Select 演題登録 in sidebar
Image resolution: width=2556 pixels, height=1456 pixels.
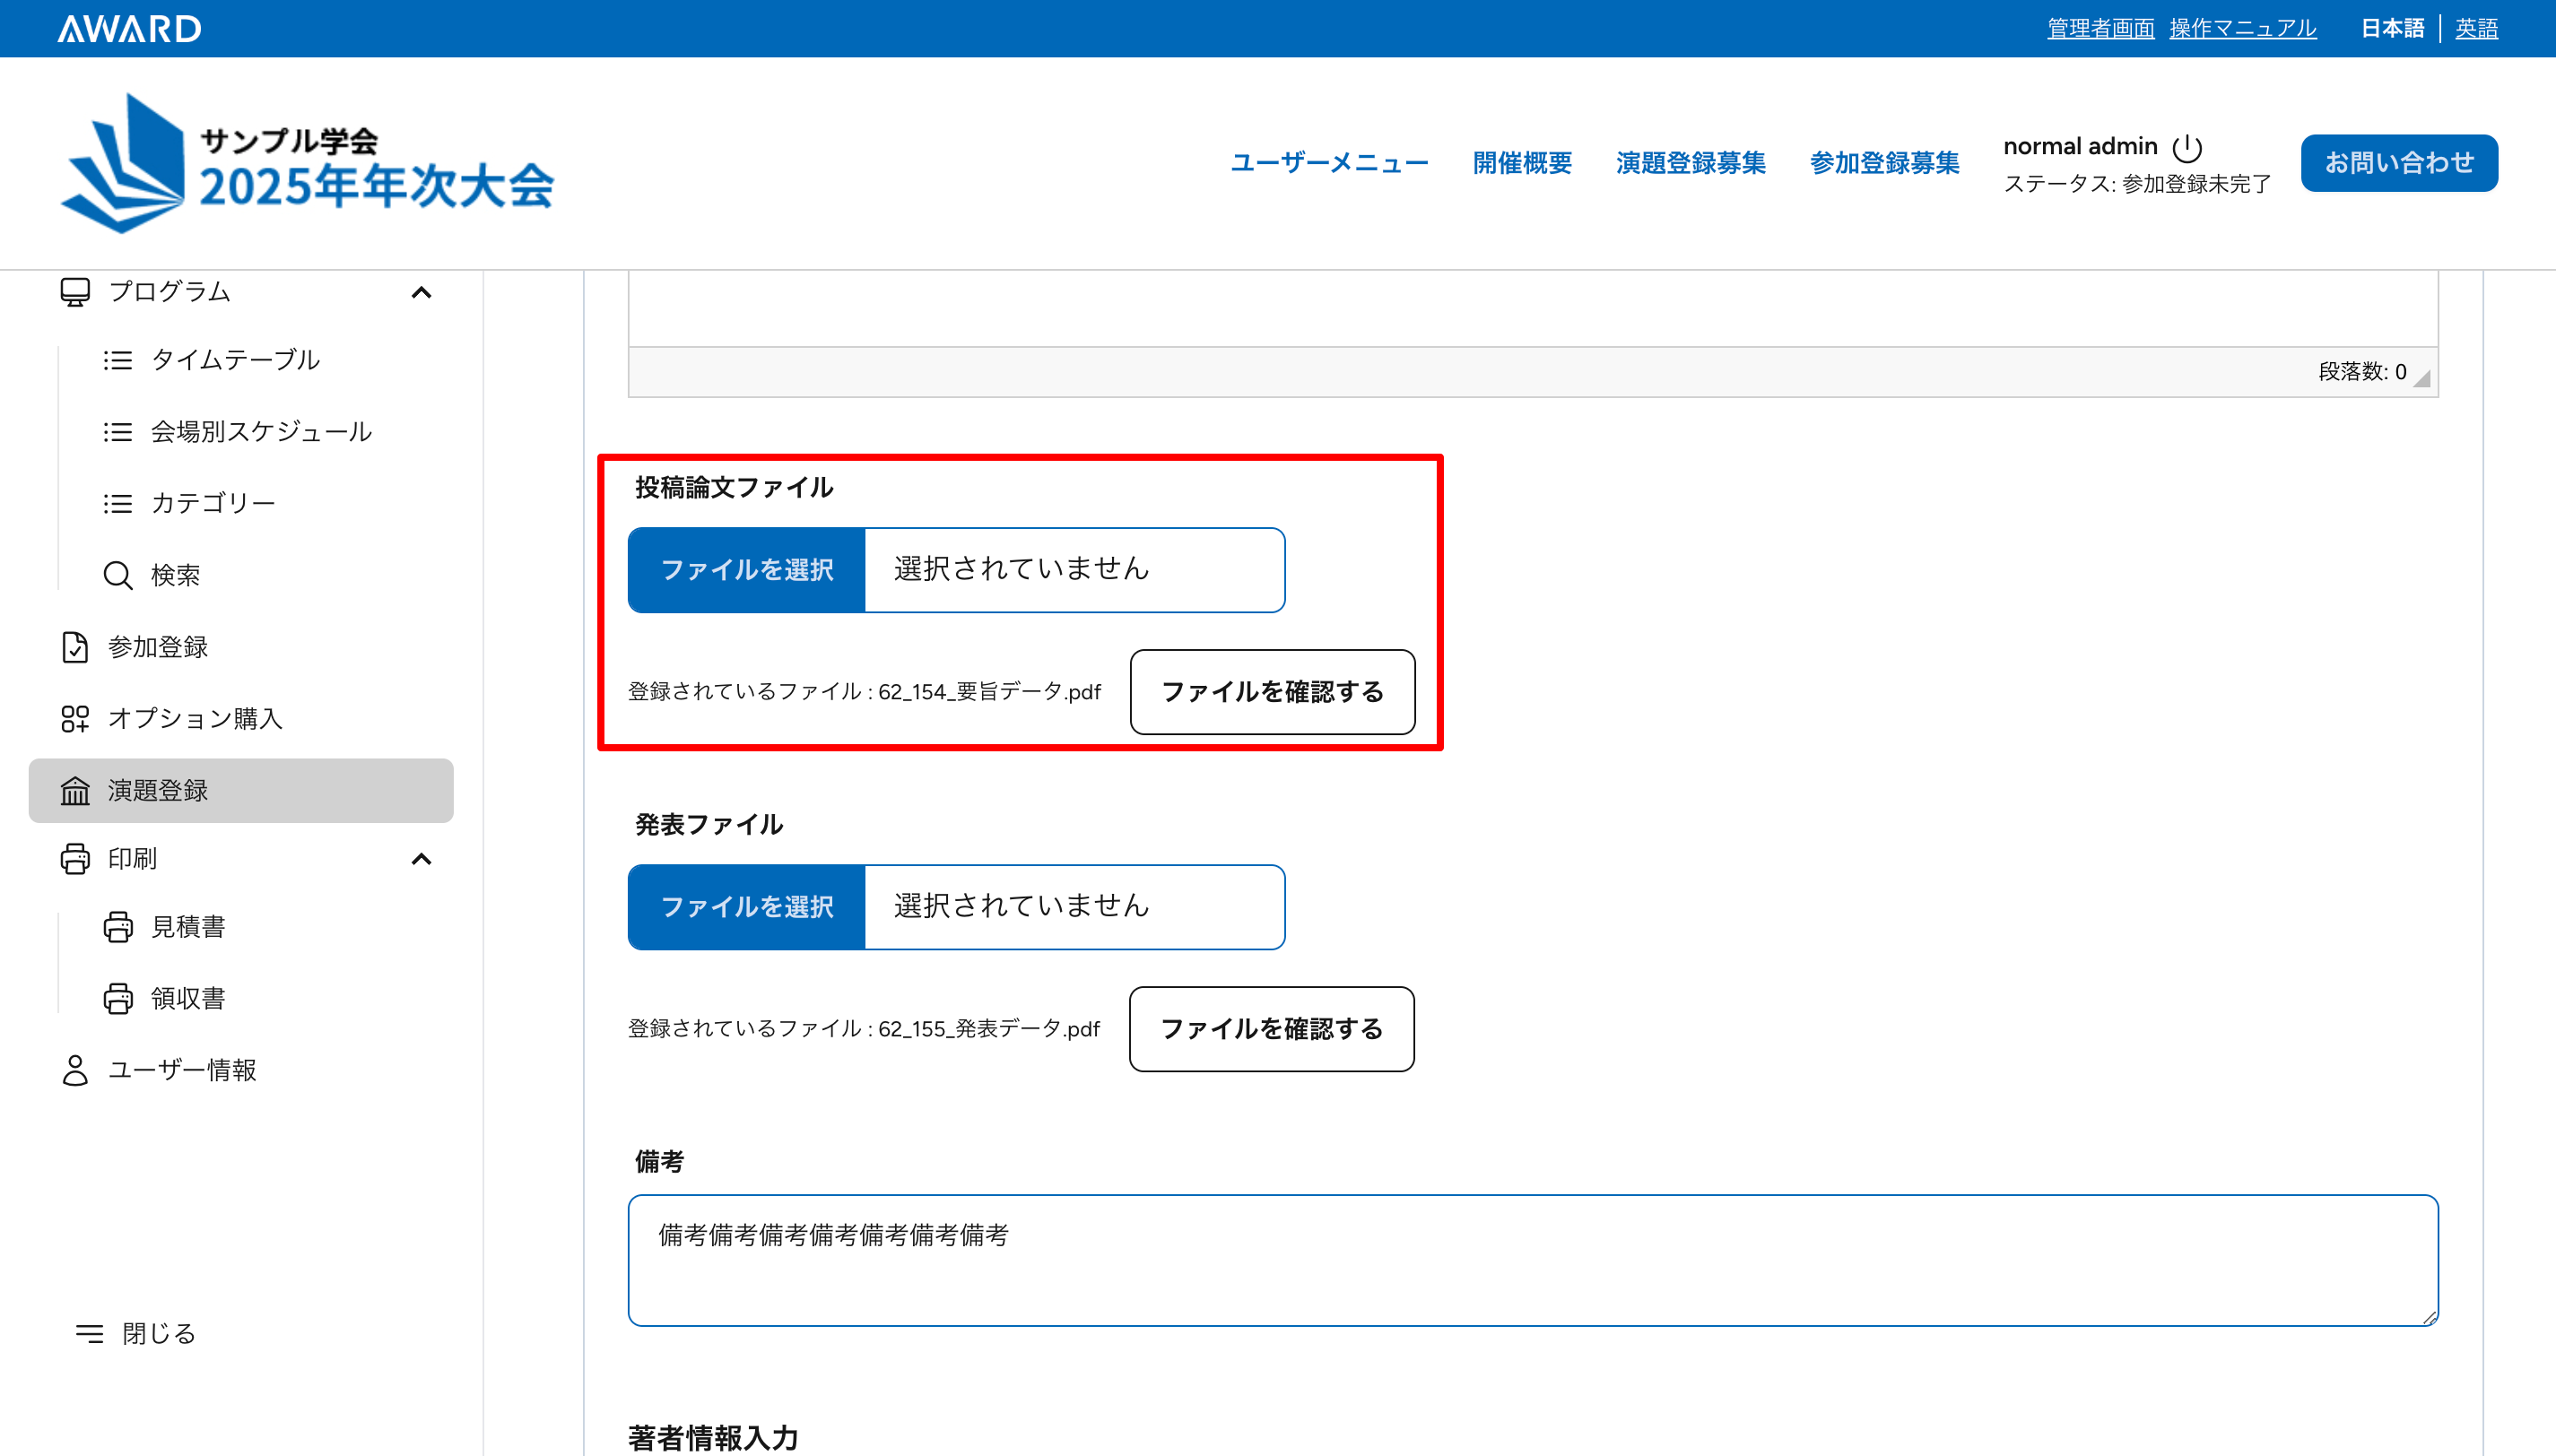[241, 790]
